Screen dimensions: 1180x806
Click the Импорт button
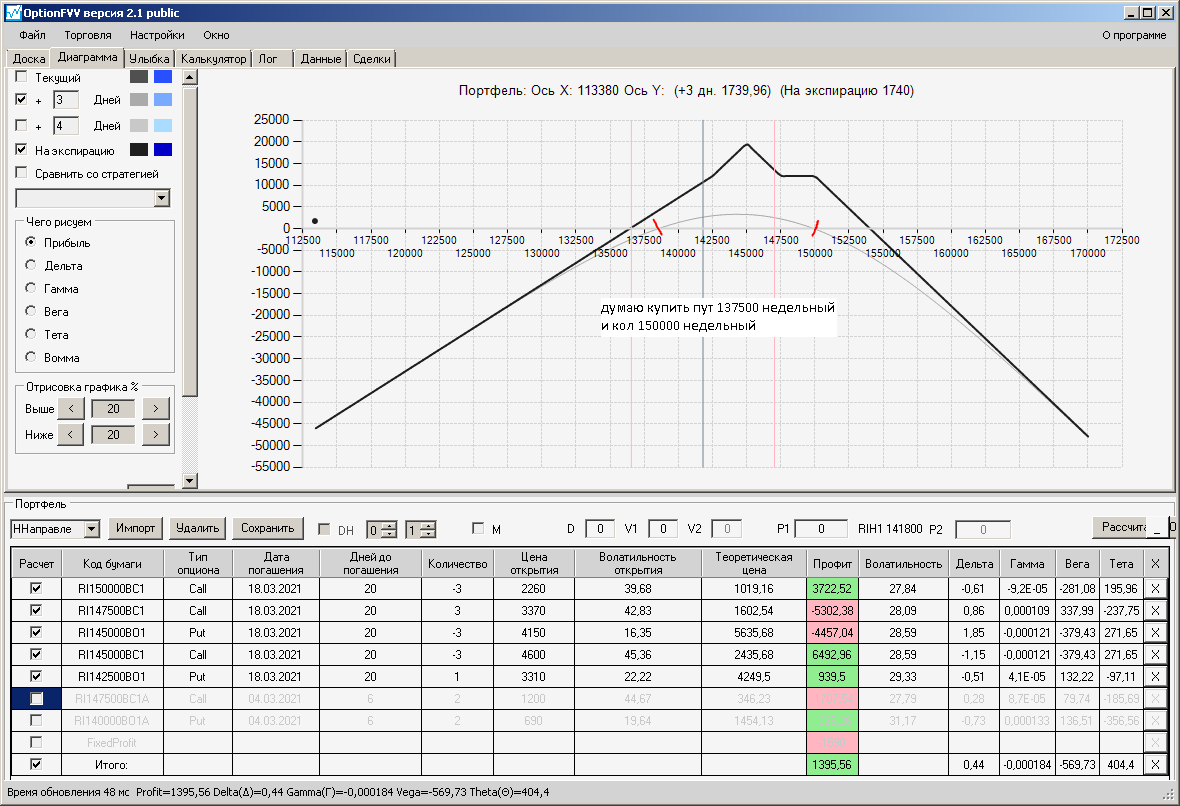coord(135,528)
